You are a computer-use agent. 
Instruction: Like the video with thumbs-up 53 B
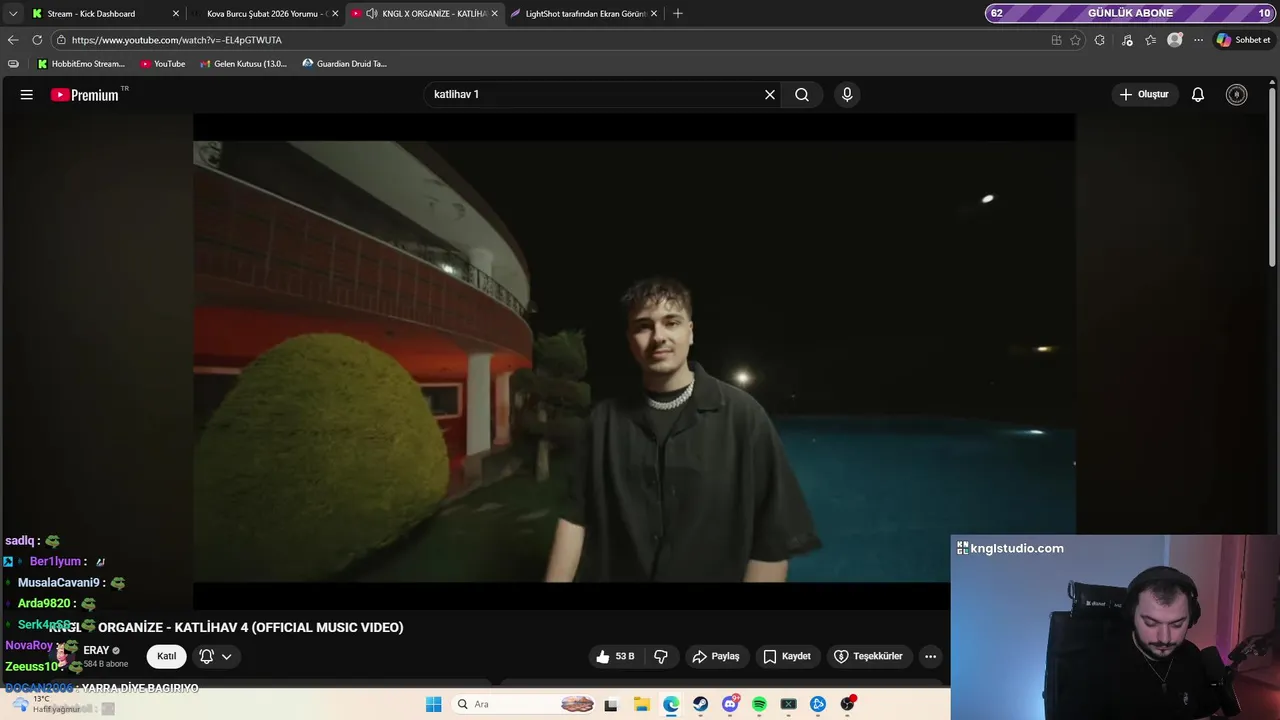pyautogui.click(x=615, y=656)
